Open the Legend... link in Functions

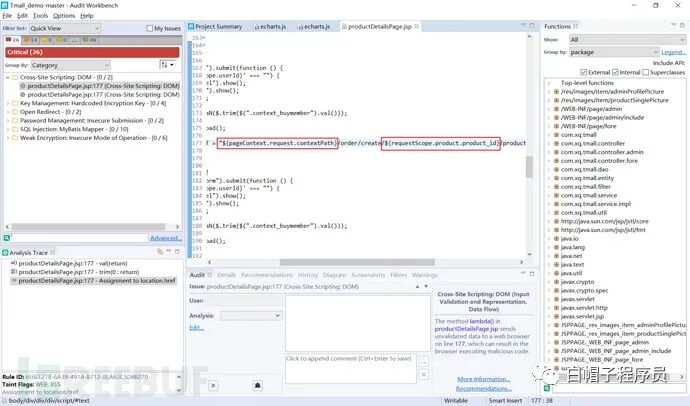[673, 52]
